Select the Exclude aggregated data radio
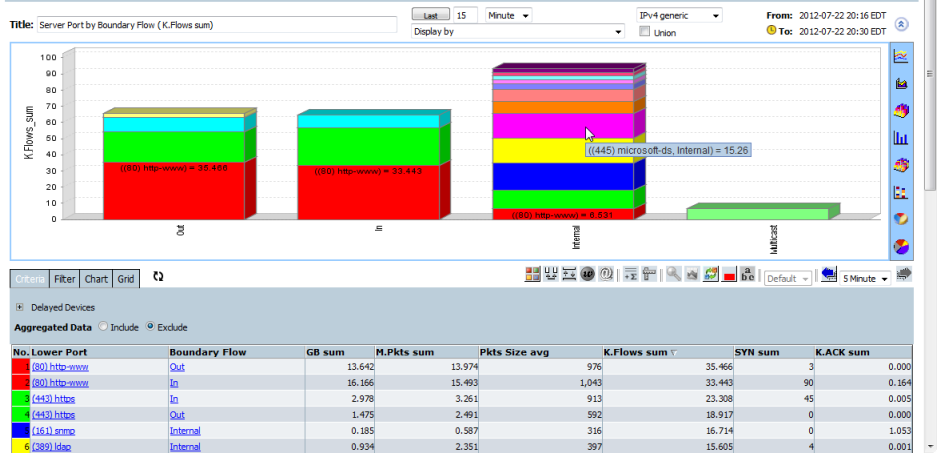The width and height of the screenshot is (937, 453). point(150,327)
